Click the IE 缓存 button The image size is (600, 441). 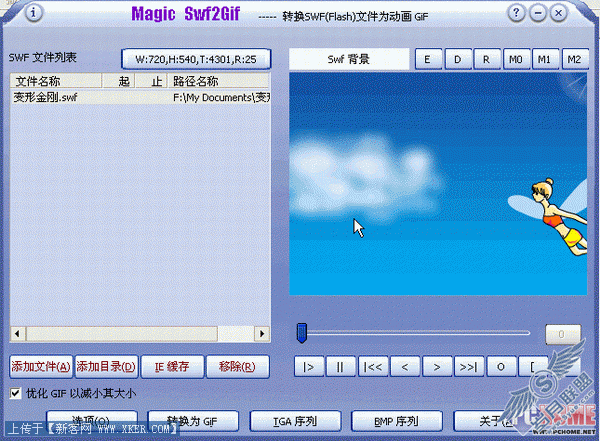[172, 367]
